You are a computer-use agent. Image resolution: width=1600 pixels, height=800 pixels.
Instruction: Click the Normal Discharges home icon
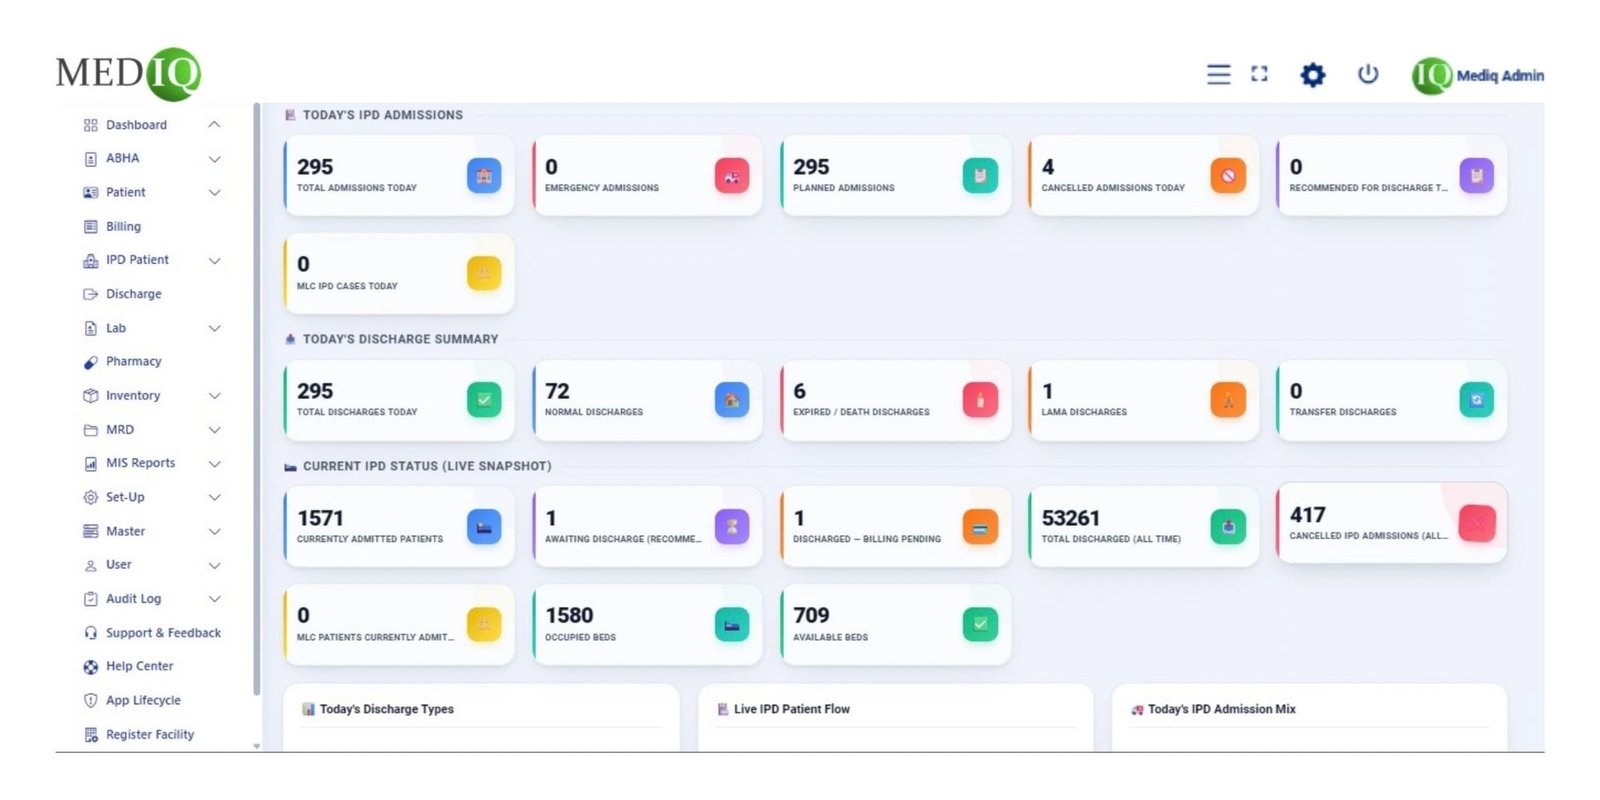732,400
